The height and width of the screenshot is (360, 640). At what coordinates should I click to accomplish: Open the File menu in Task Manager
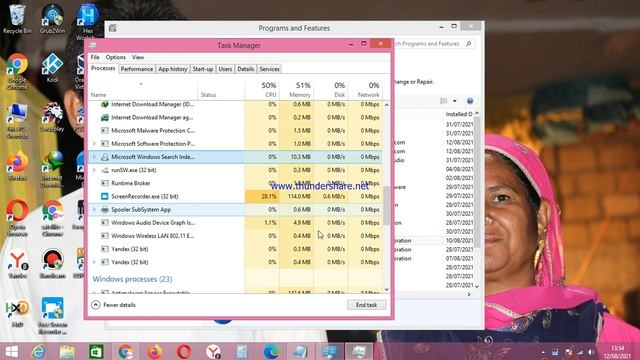tap(95, 57)
